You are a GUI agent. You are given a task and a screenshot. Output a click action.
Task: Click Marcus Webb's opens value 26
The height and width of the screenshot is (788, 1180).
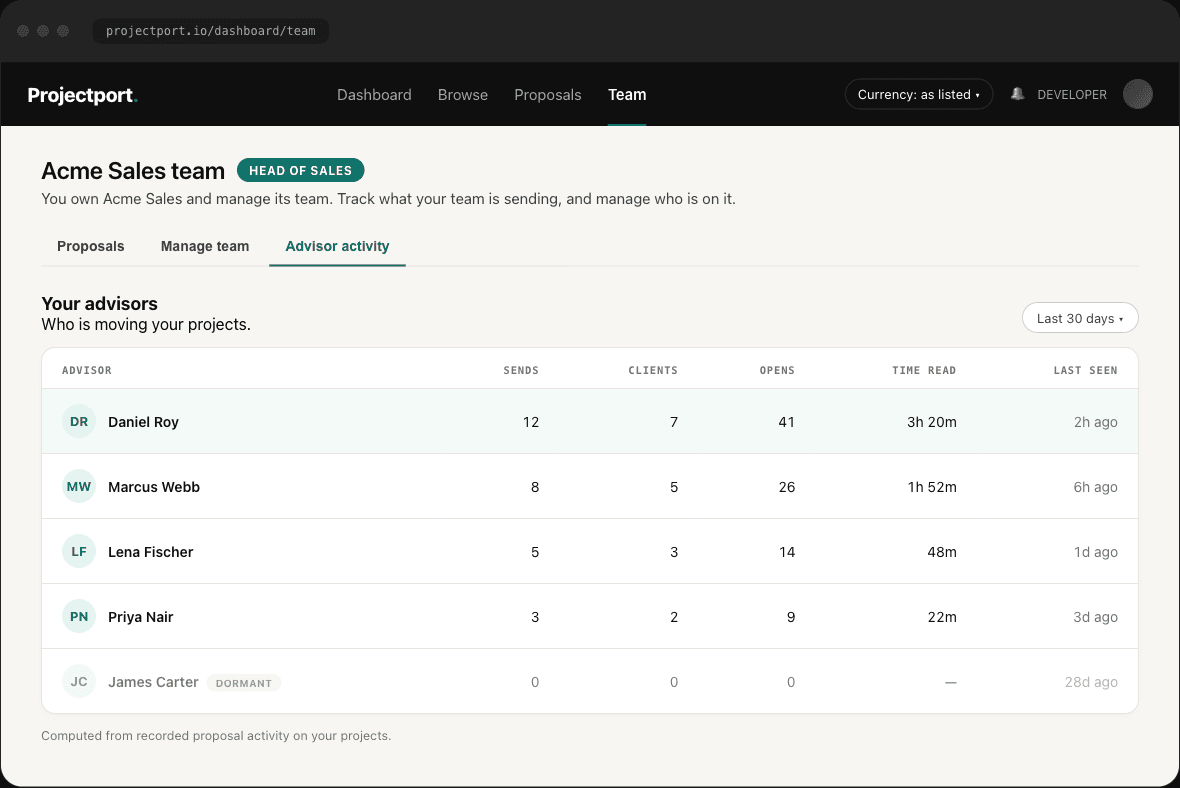click(786, 487)
